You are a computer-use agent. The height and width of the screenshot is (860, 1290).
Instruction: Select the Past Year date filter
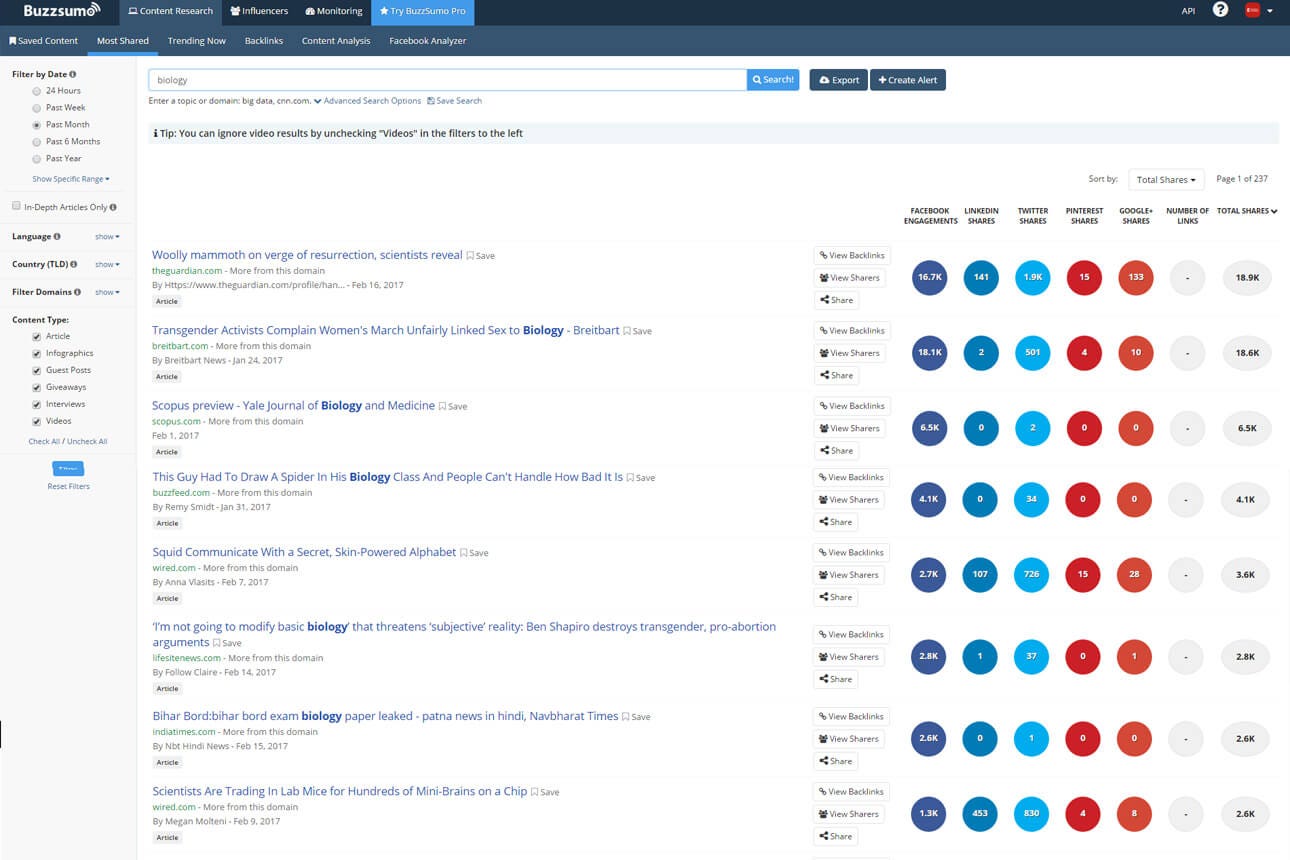(x=37, y=159)
